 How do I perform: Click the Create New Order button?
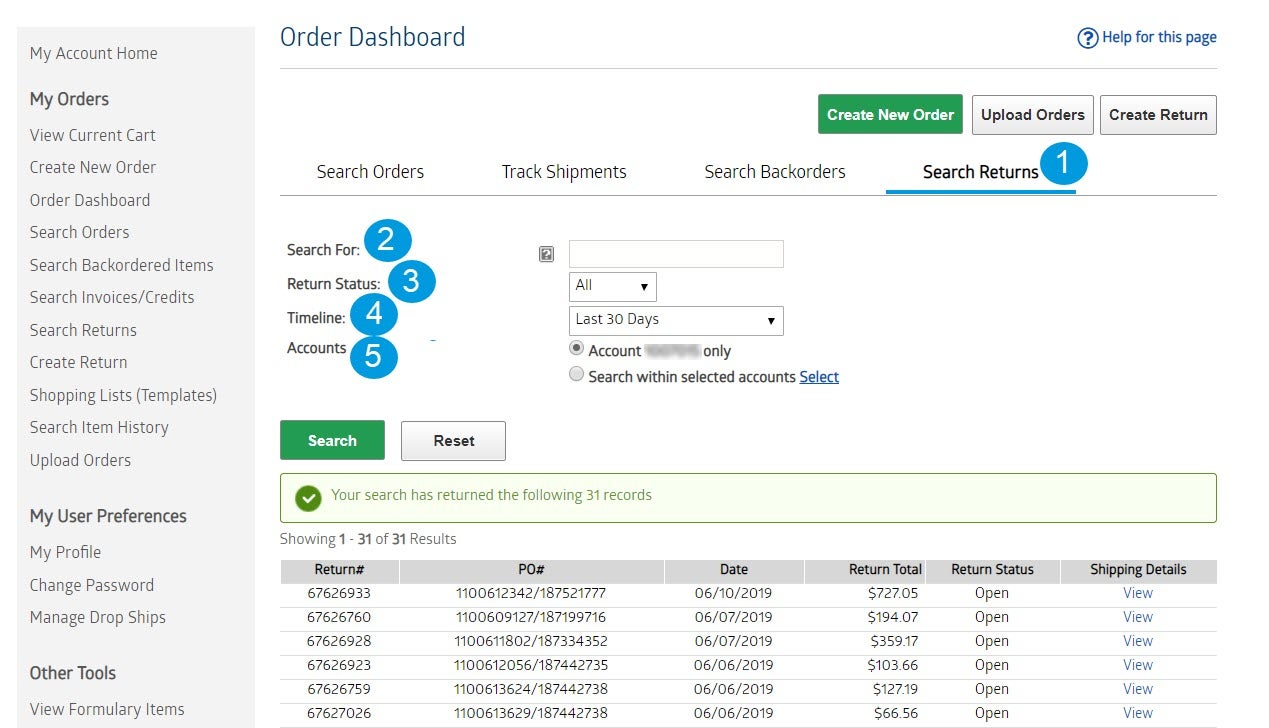(890, 115)
